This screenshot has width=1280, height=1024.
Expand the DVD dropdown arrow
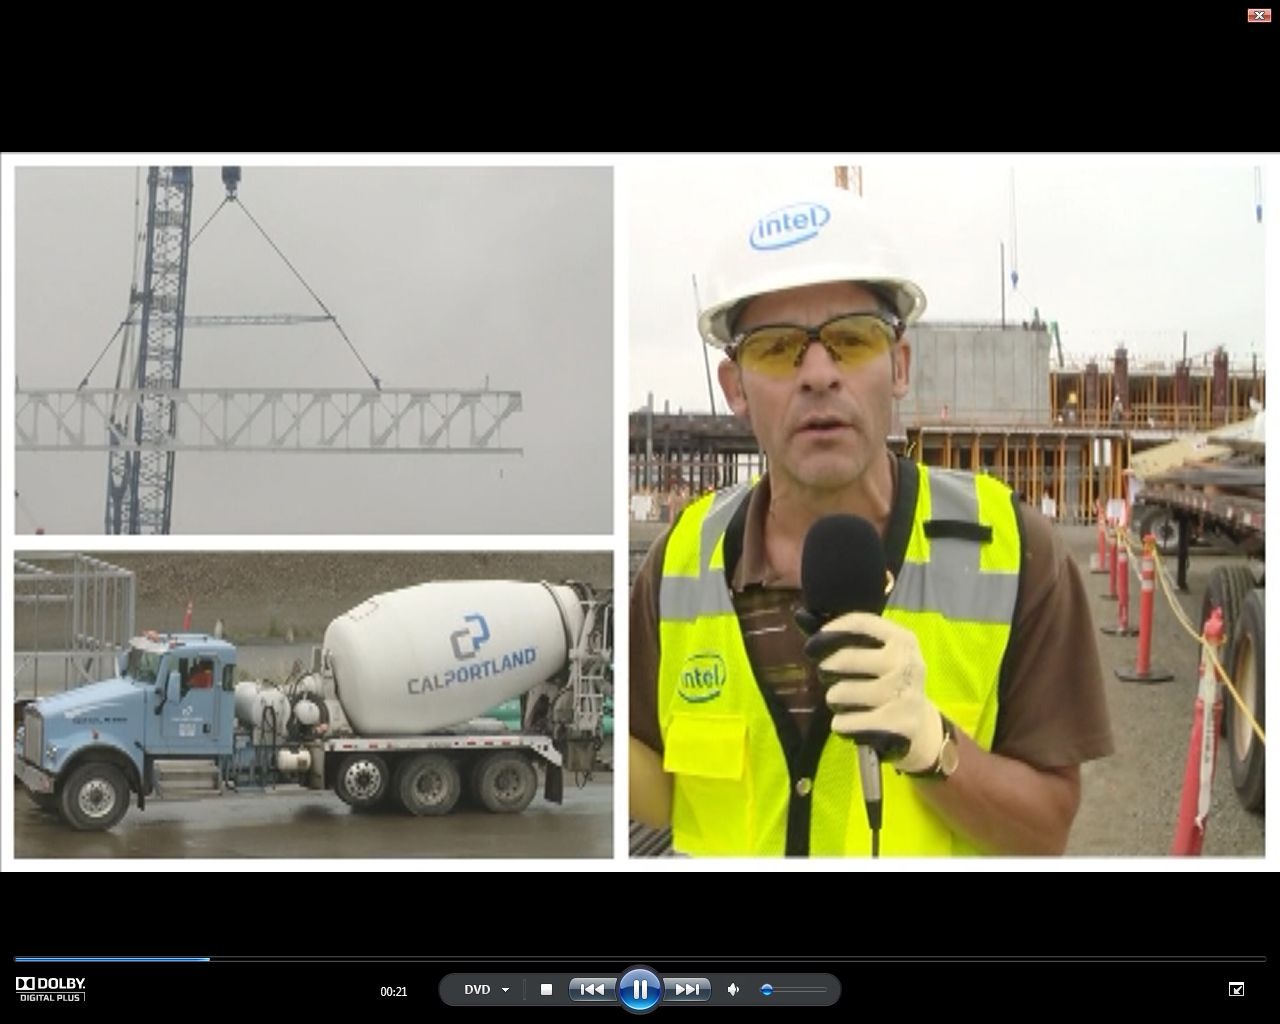click(505, 991)
